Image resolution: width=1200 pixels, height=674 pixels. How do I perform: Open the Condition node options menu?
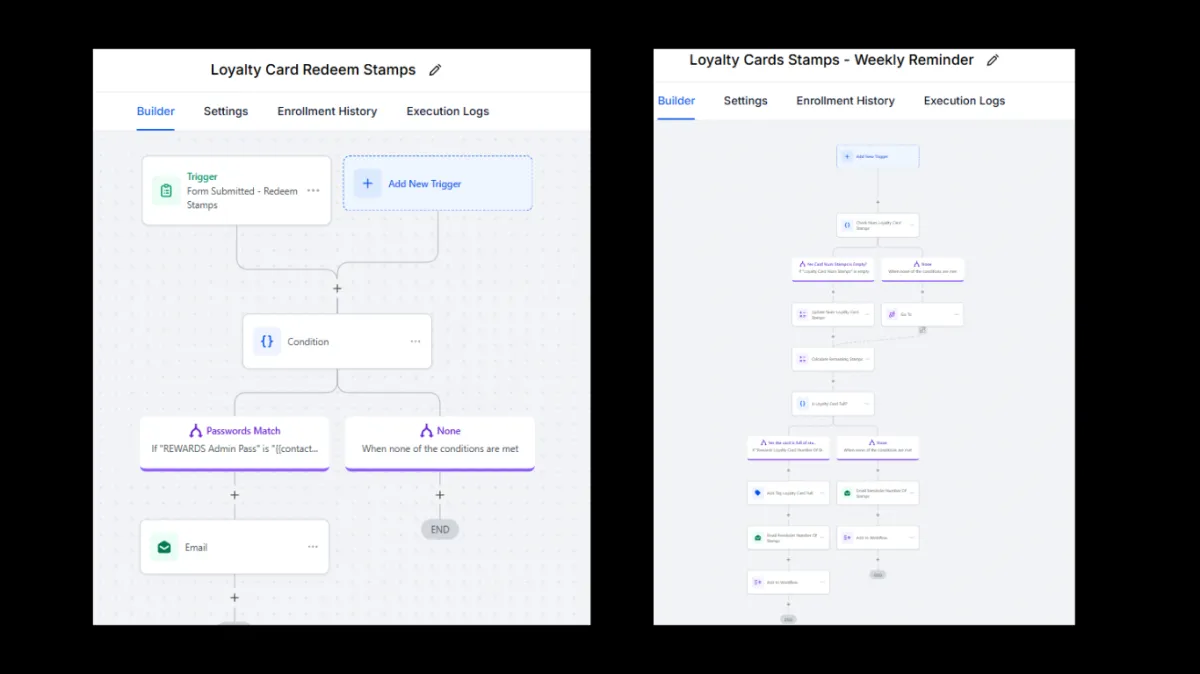point(415,341)
